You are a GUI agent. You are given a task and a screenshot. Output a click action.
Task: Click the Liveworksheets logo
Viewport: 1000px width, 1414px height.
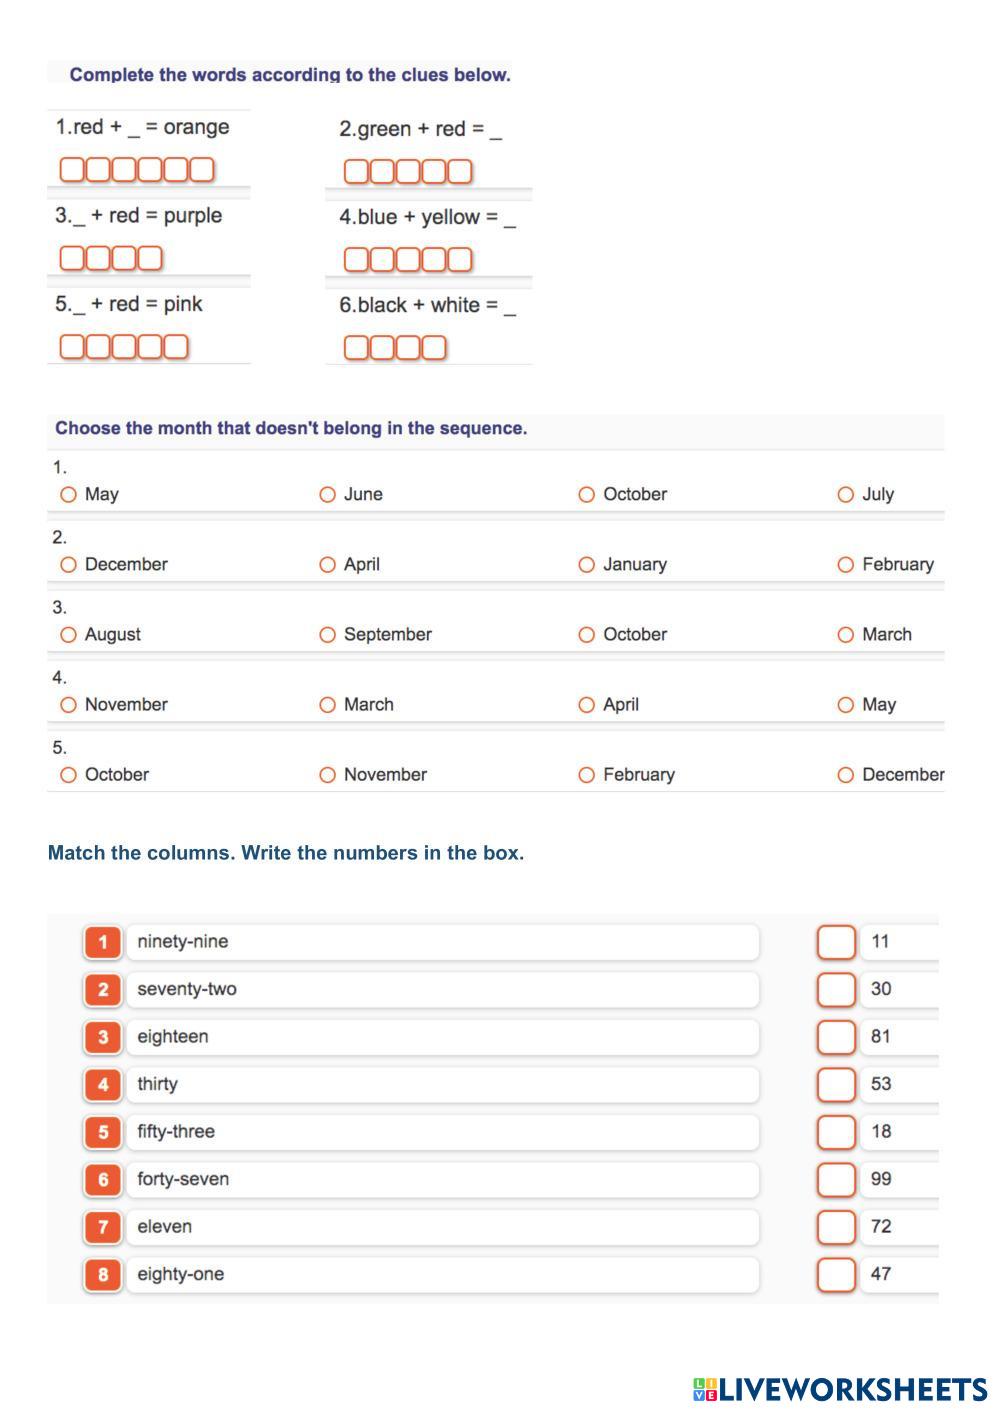click(x=840, y=1389)
